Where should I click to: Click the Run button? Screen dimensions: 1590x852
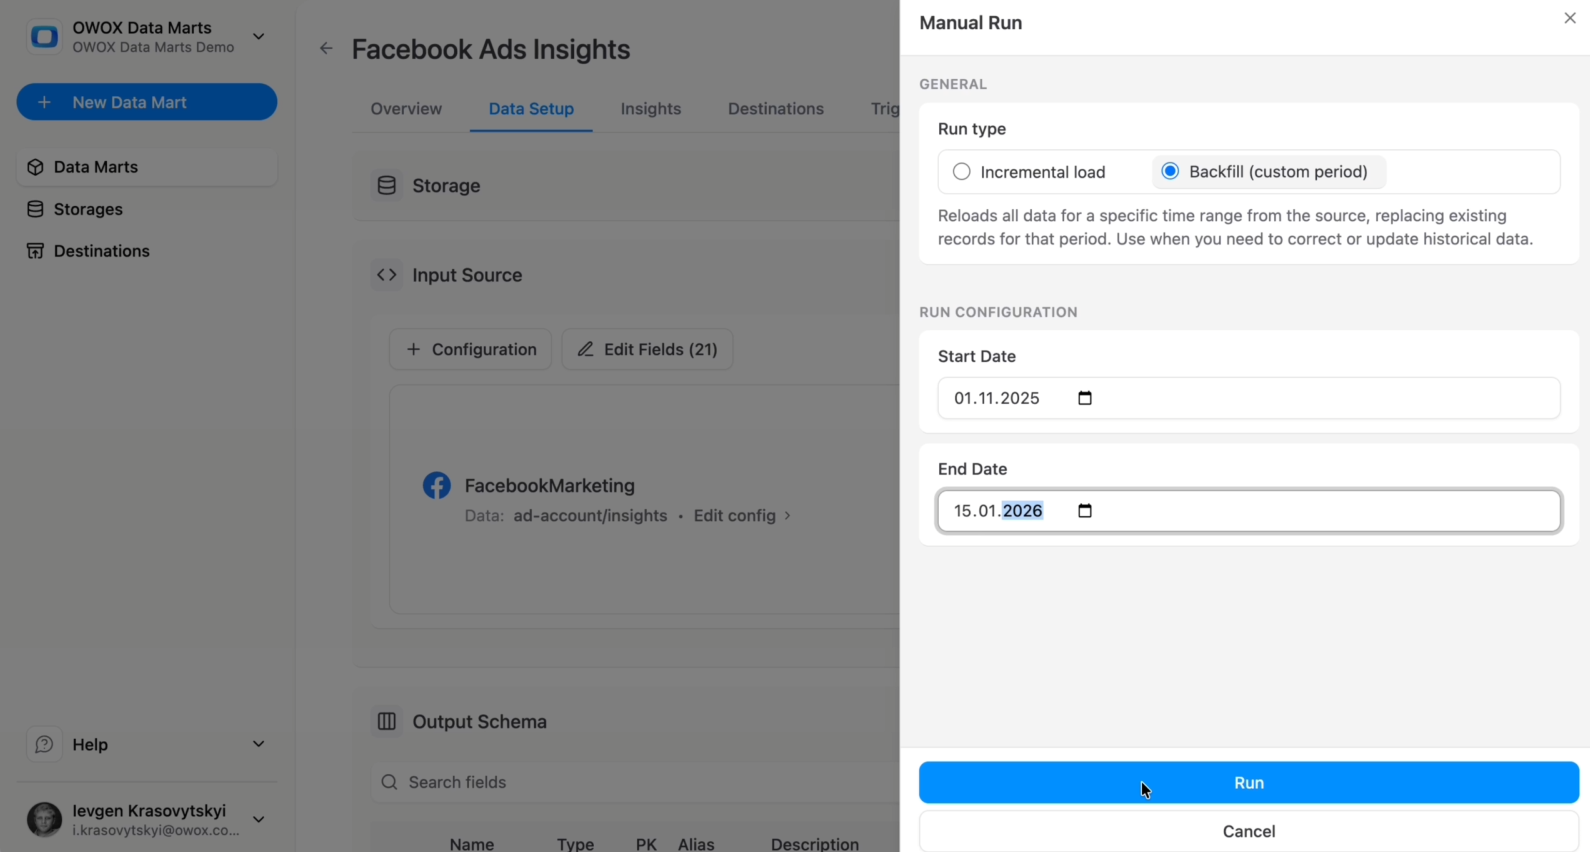1249,783
